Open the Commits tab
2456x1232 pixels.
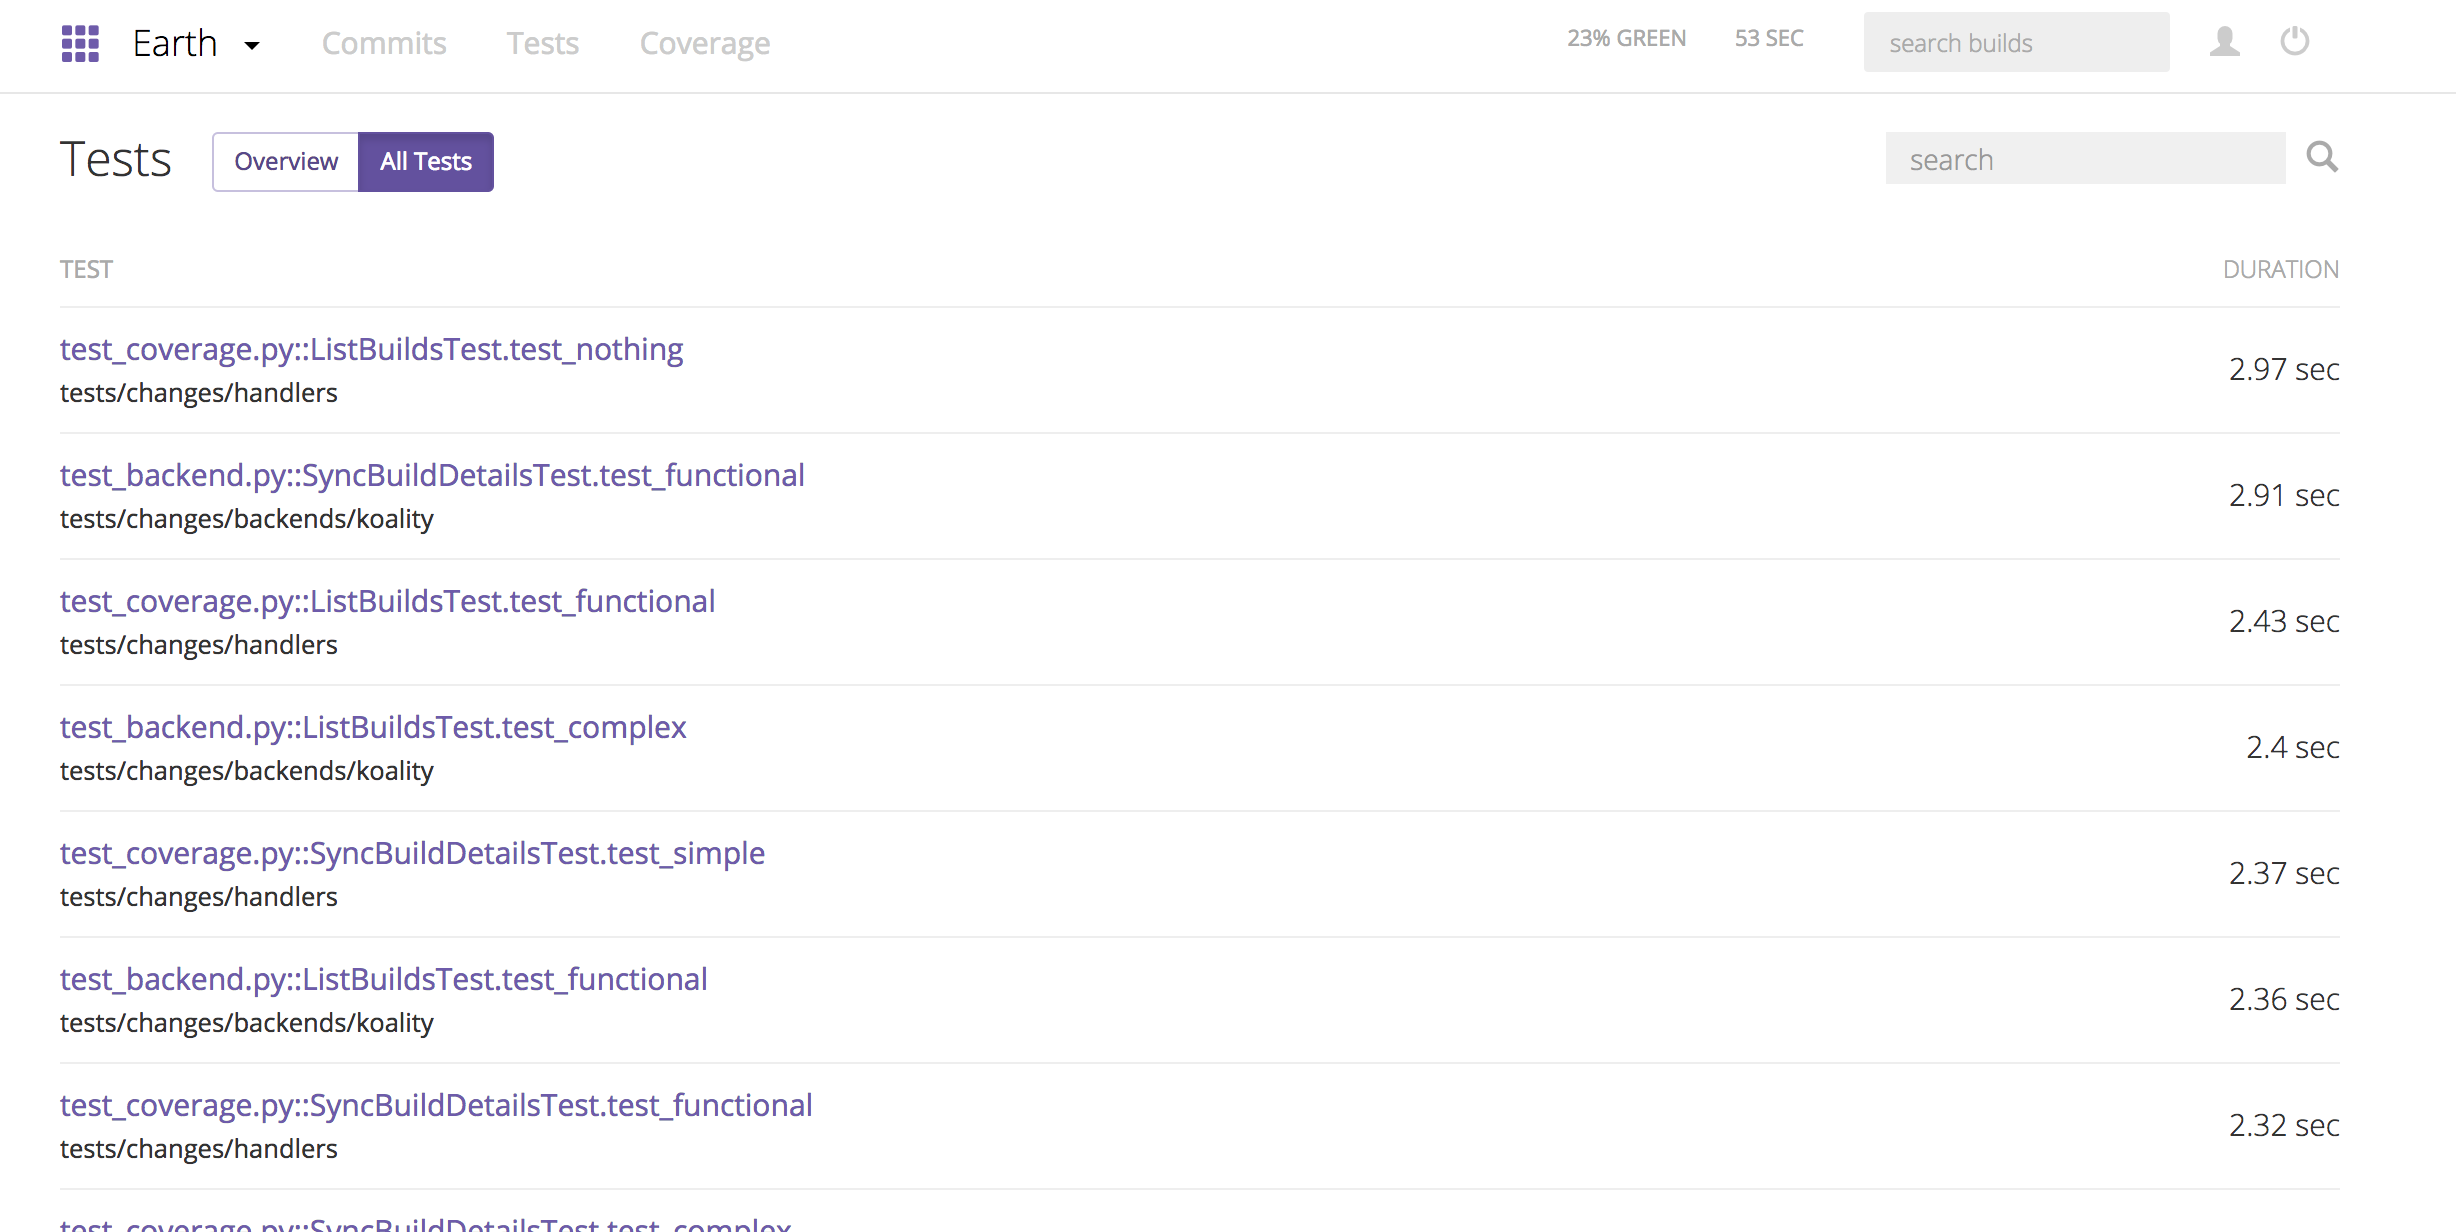[x=384, y=44]
